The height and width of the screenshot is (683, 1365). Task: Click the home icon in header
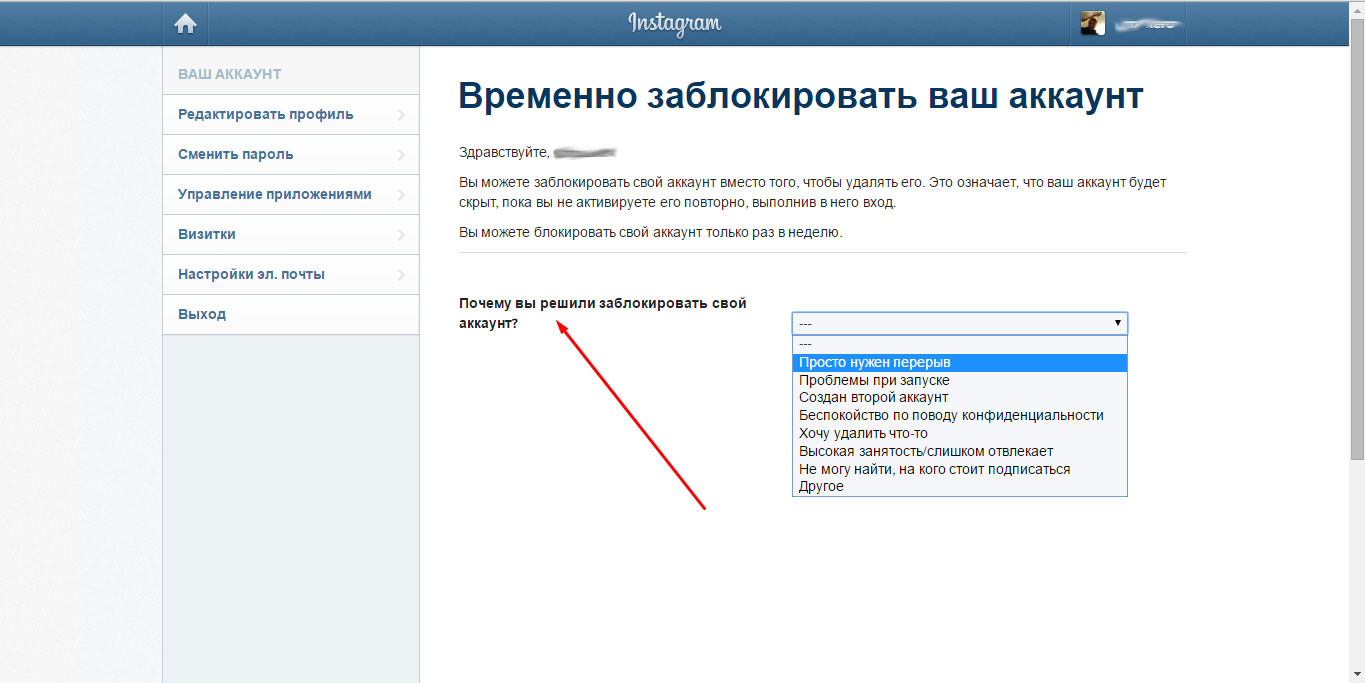186,24
